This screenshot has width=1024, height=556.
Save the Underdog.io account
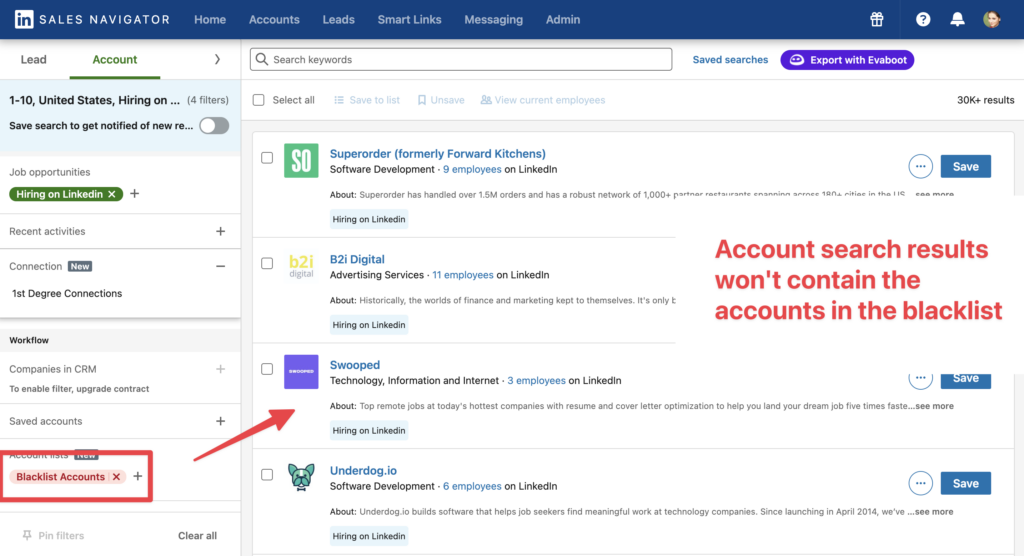(965, 483)
